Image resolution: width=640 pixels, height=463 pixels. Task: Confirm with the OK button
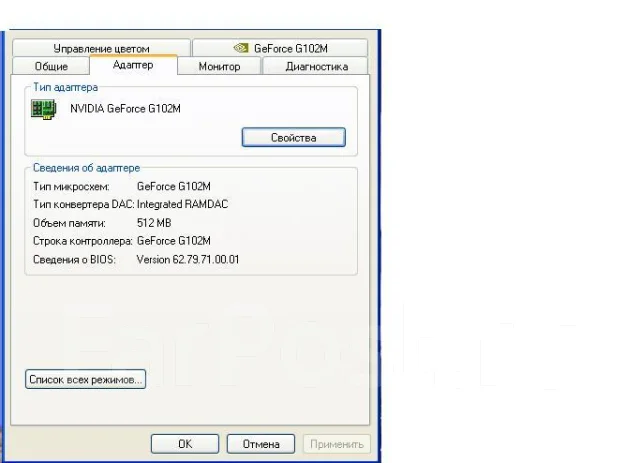185,444
